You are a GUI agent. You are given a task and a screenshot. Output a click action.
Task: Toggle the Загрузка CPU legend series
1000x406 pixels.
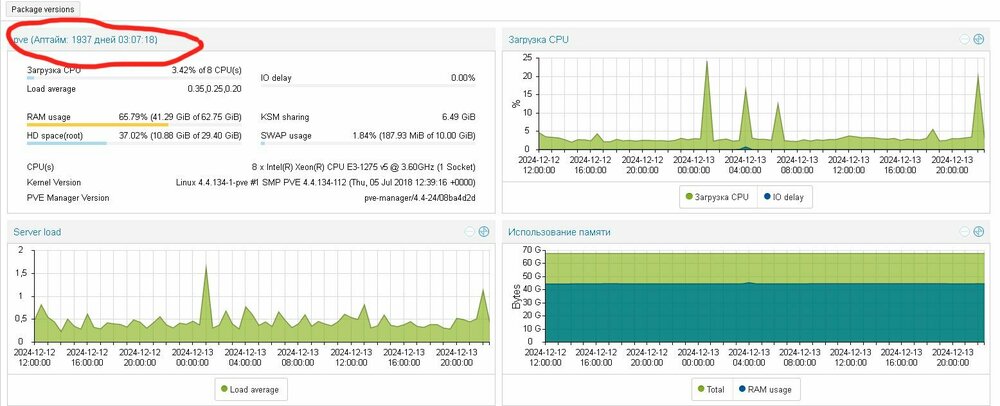point(716,197)
